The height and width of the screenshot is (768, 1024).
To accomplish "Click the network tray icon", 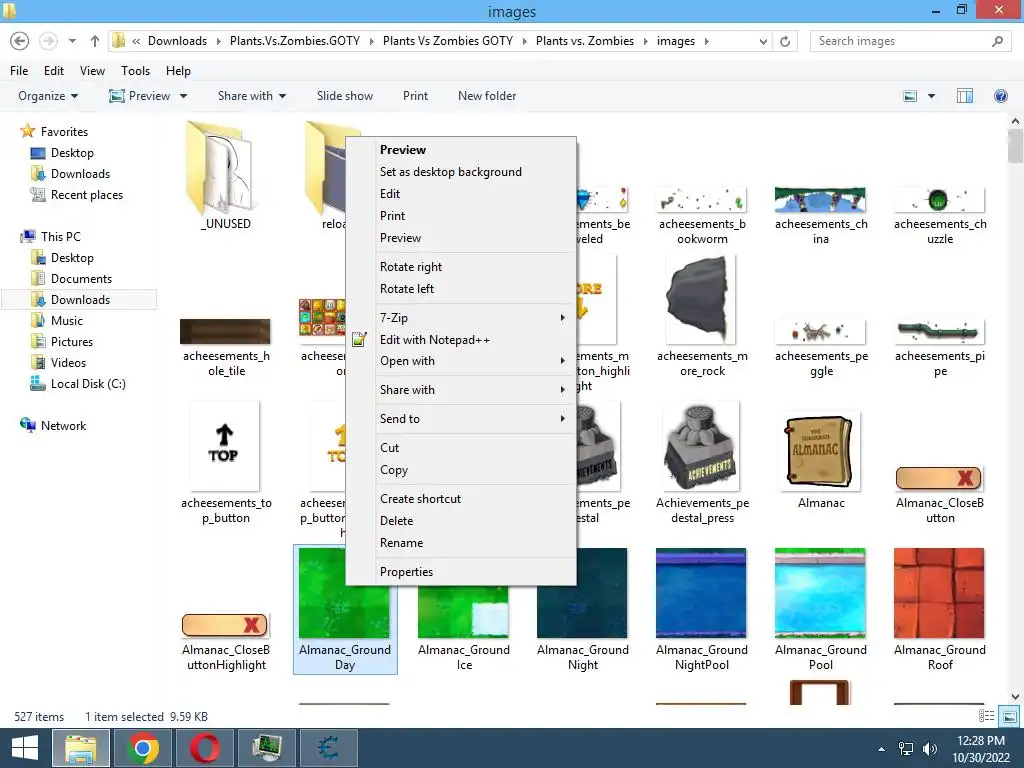I will tap(906, 749).
